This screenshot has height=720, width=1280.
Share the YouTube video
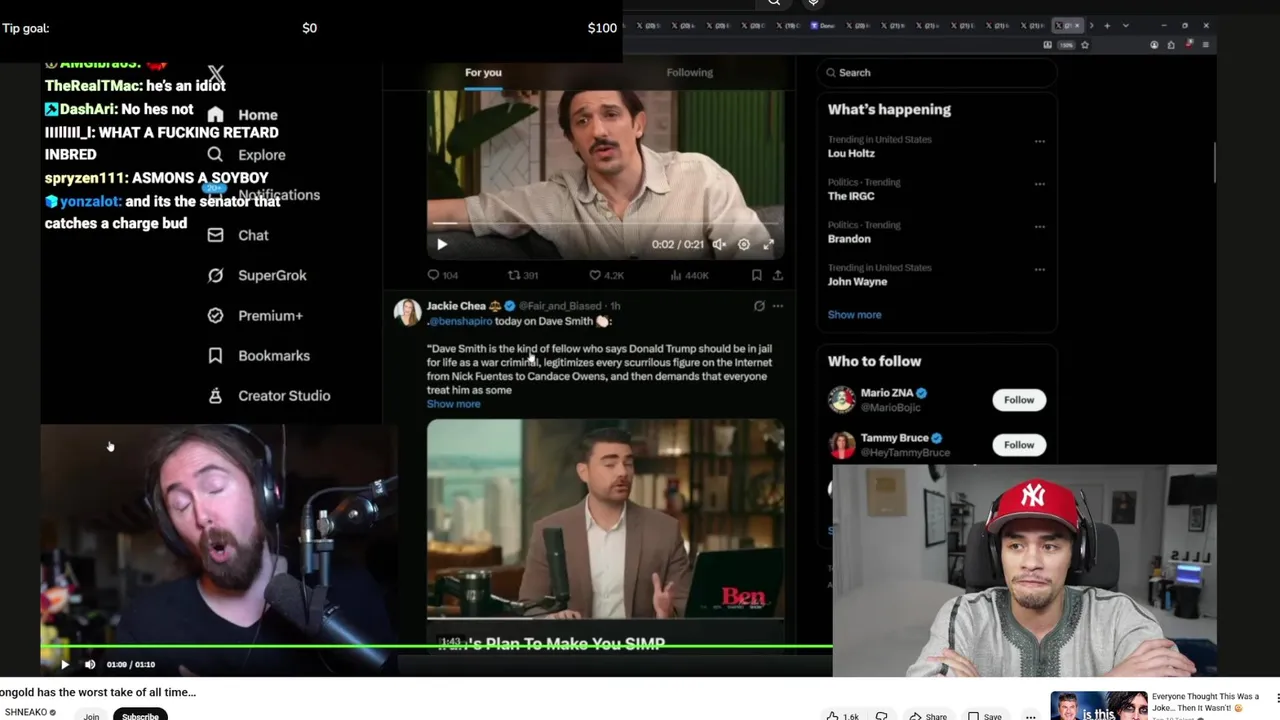(x=928, y=716)
